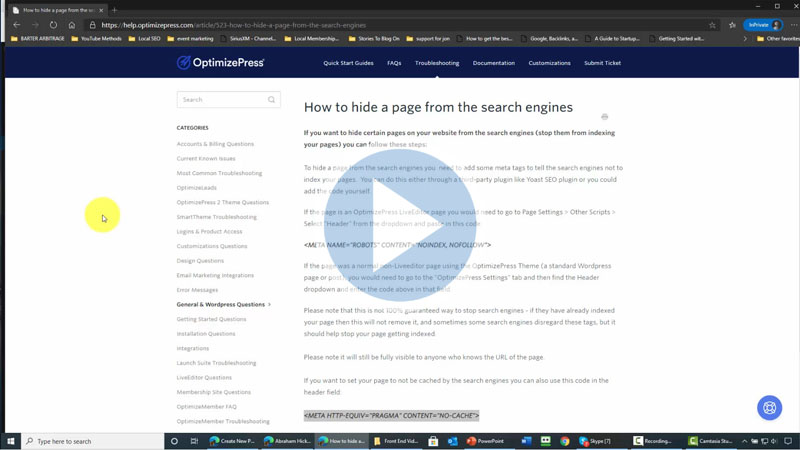This screenshot has height=450, width=800.
Task: Open PowerPoint from the taskbar
Action: (485, 441)
